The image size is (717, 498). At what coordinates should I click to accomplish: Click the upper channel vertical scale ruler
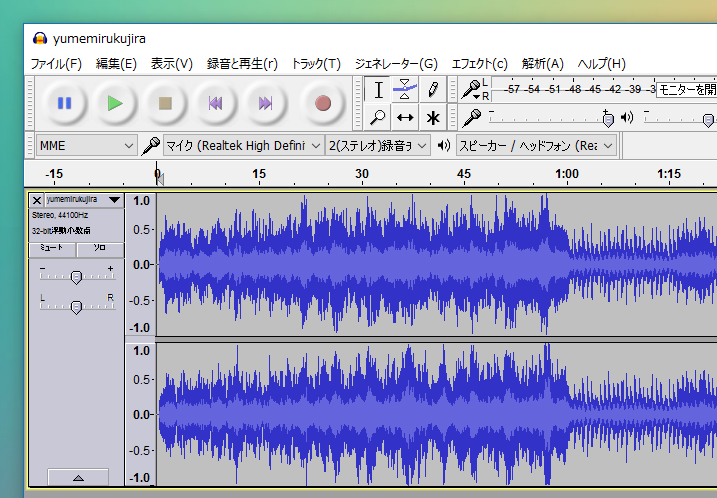[x=140, y=264]
